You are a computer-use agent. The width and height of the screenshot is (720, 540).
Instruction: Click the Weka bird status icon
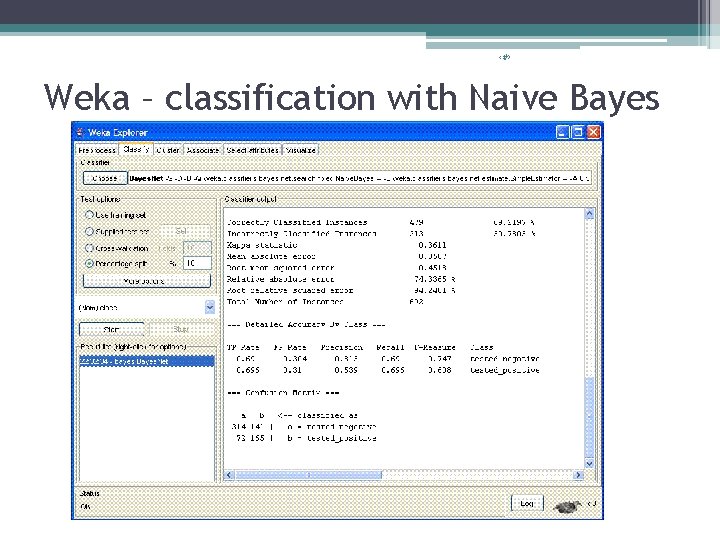coord(568,506)
